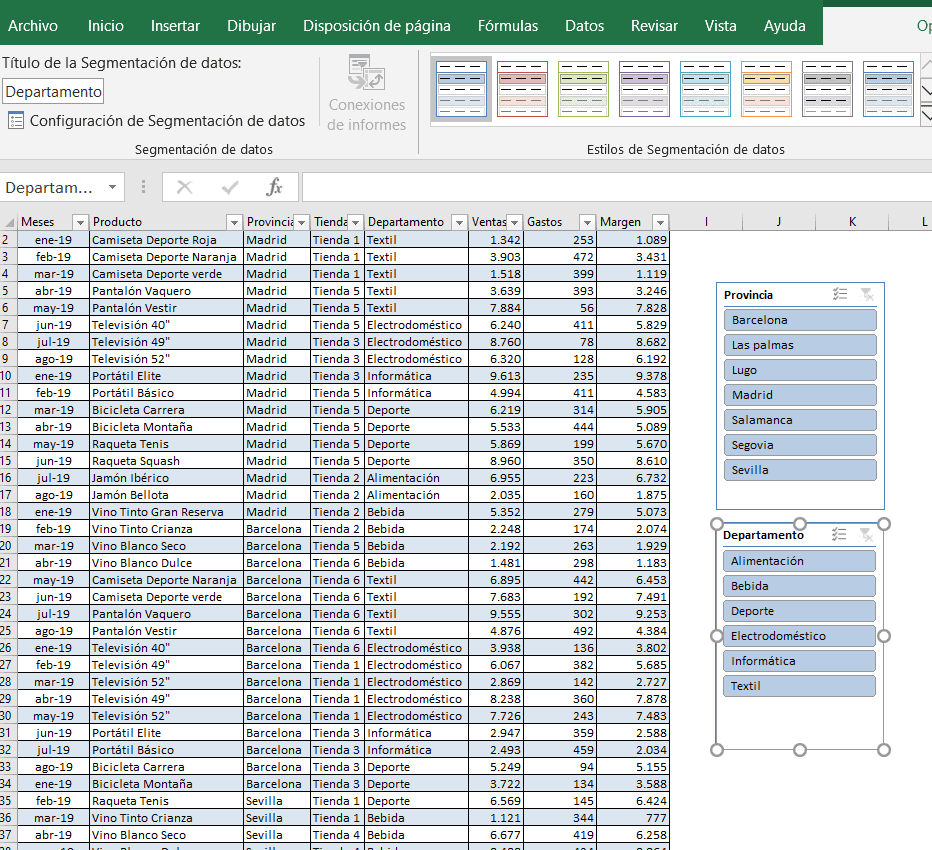932x850 pixels.
Task: Apply the purple slicer style
Action: click(x=644, y=89)
